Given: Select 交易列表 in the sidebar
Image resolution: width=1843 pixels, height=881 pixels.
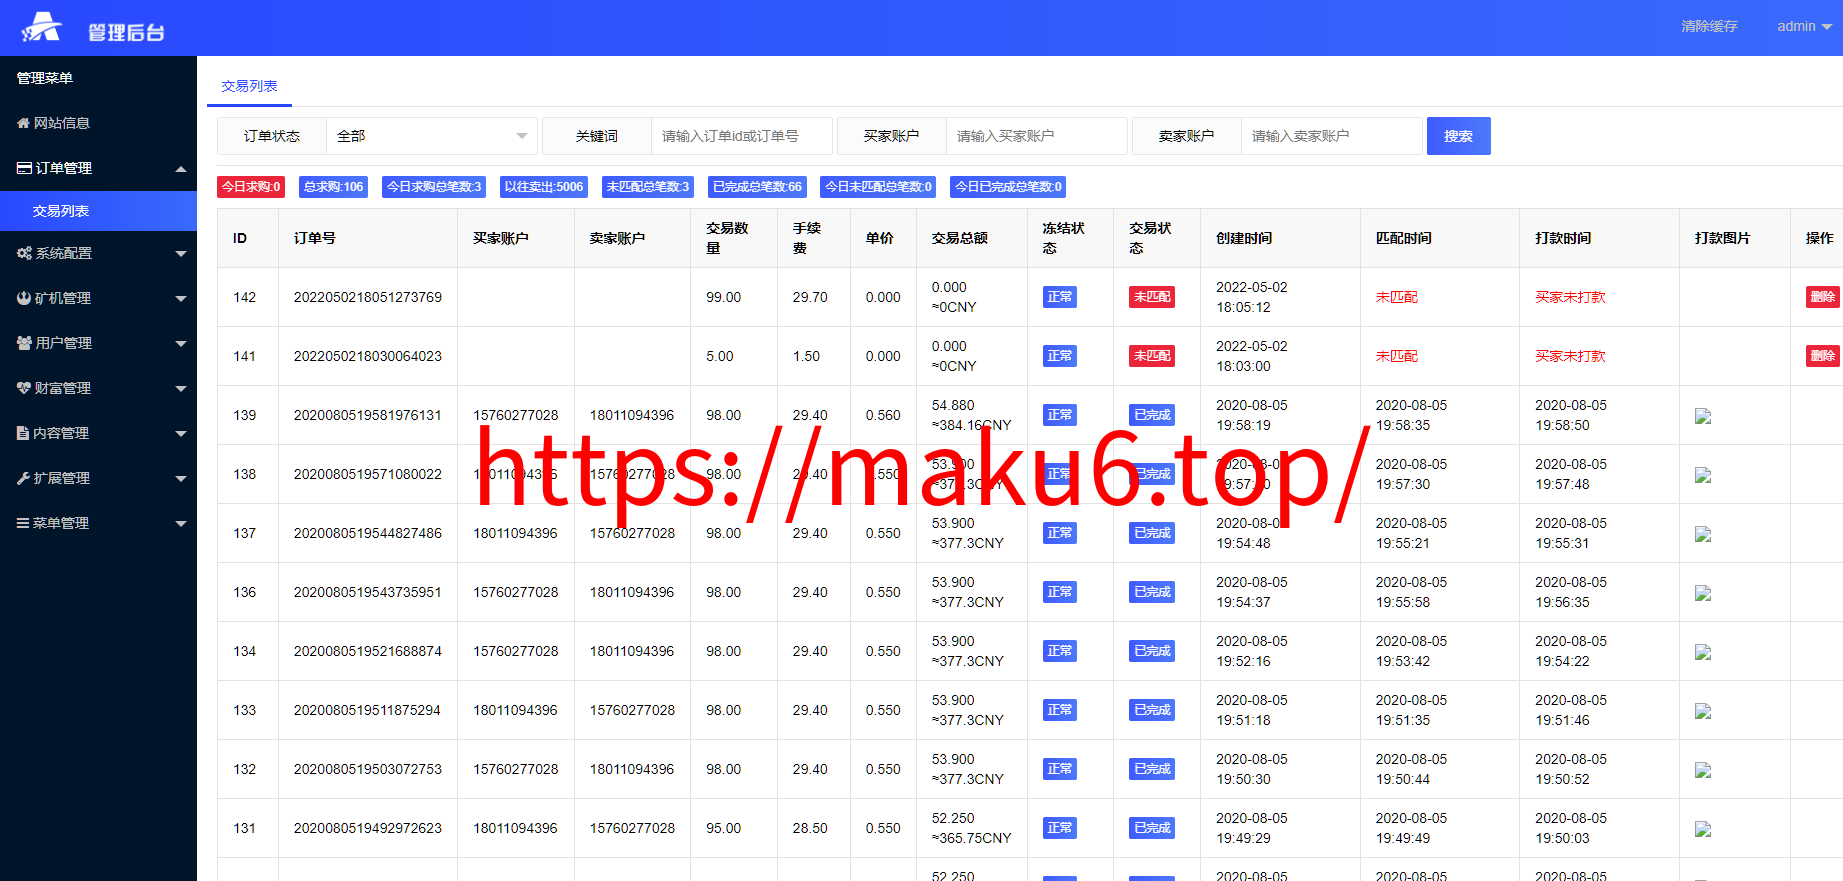Looking at the screenshot, I should pos(98,211).
